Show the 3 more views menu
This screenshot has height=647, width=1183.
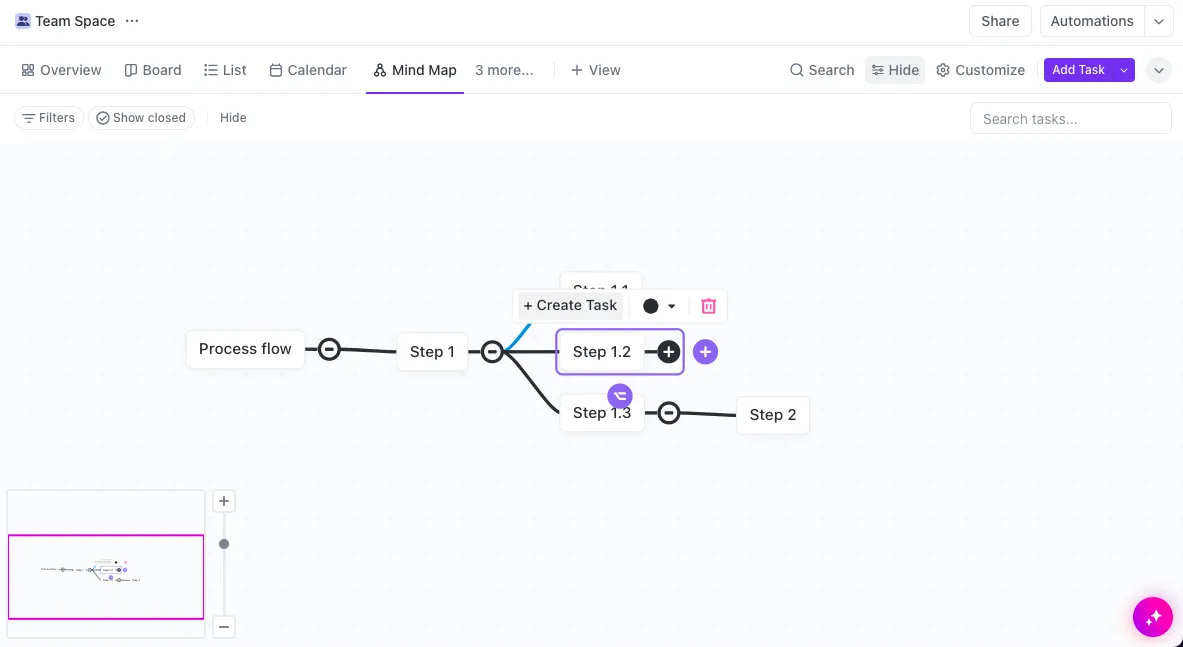[504, 70]
